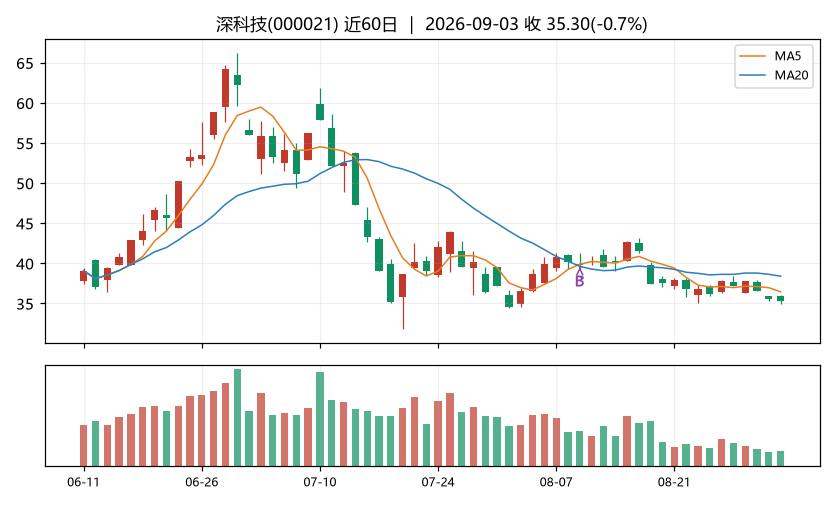The width and height of the screenshot is (836, 506).
Task: Click the 40 price axis label
Action: coord(25,264)
